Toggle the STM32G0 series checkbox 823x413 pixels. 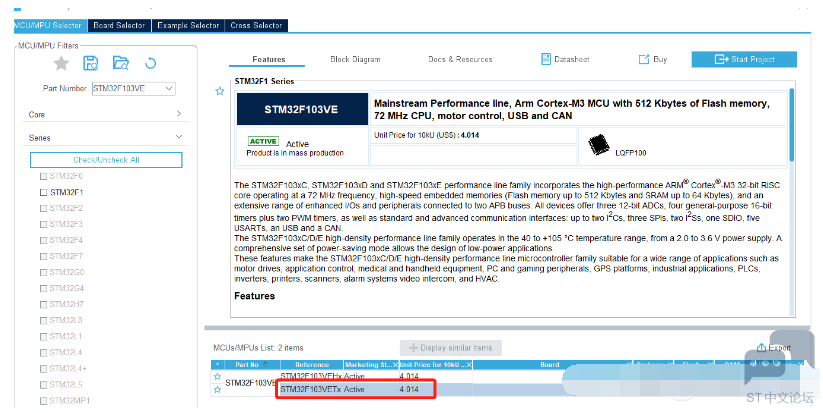coord(44,272)
